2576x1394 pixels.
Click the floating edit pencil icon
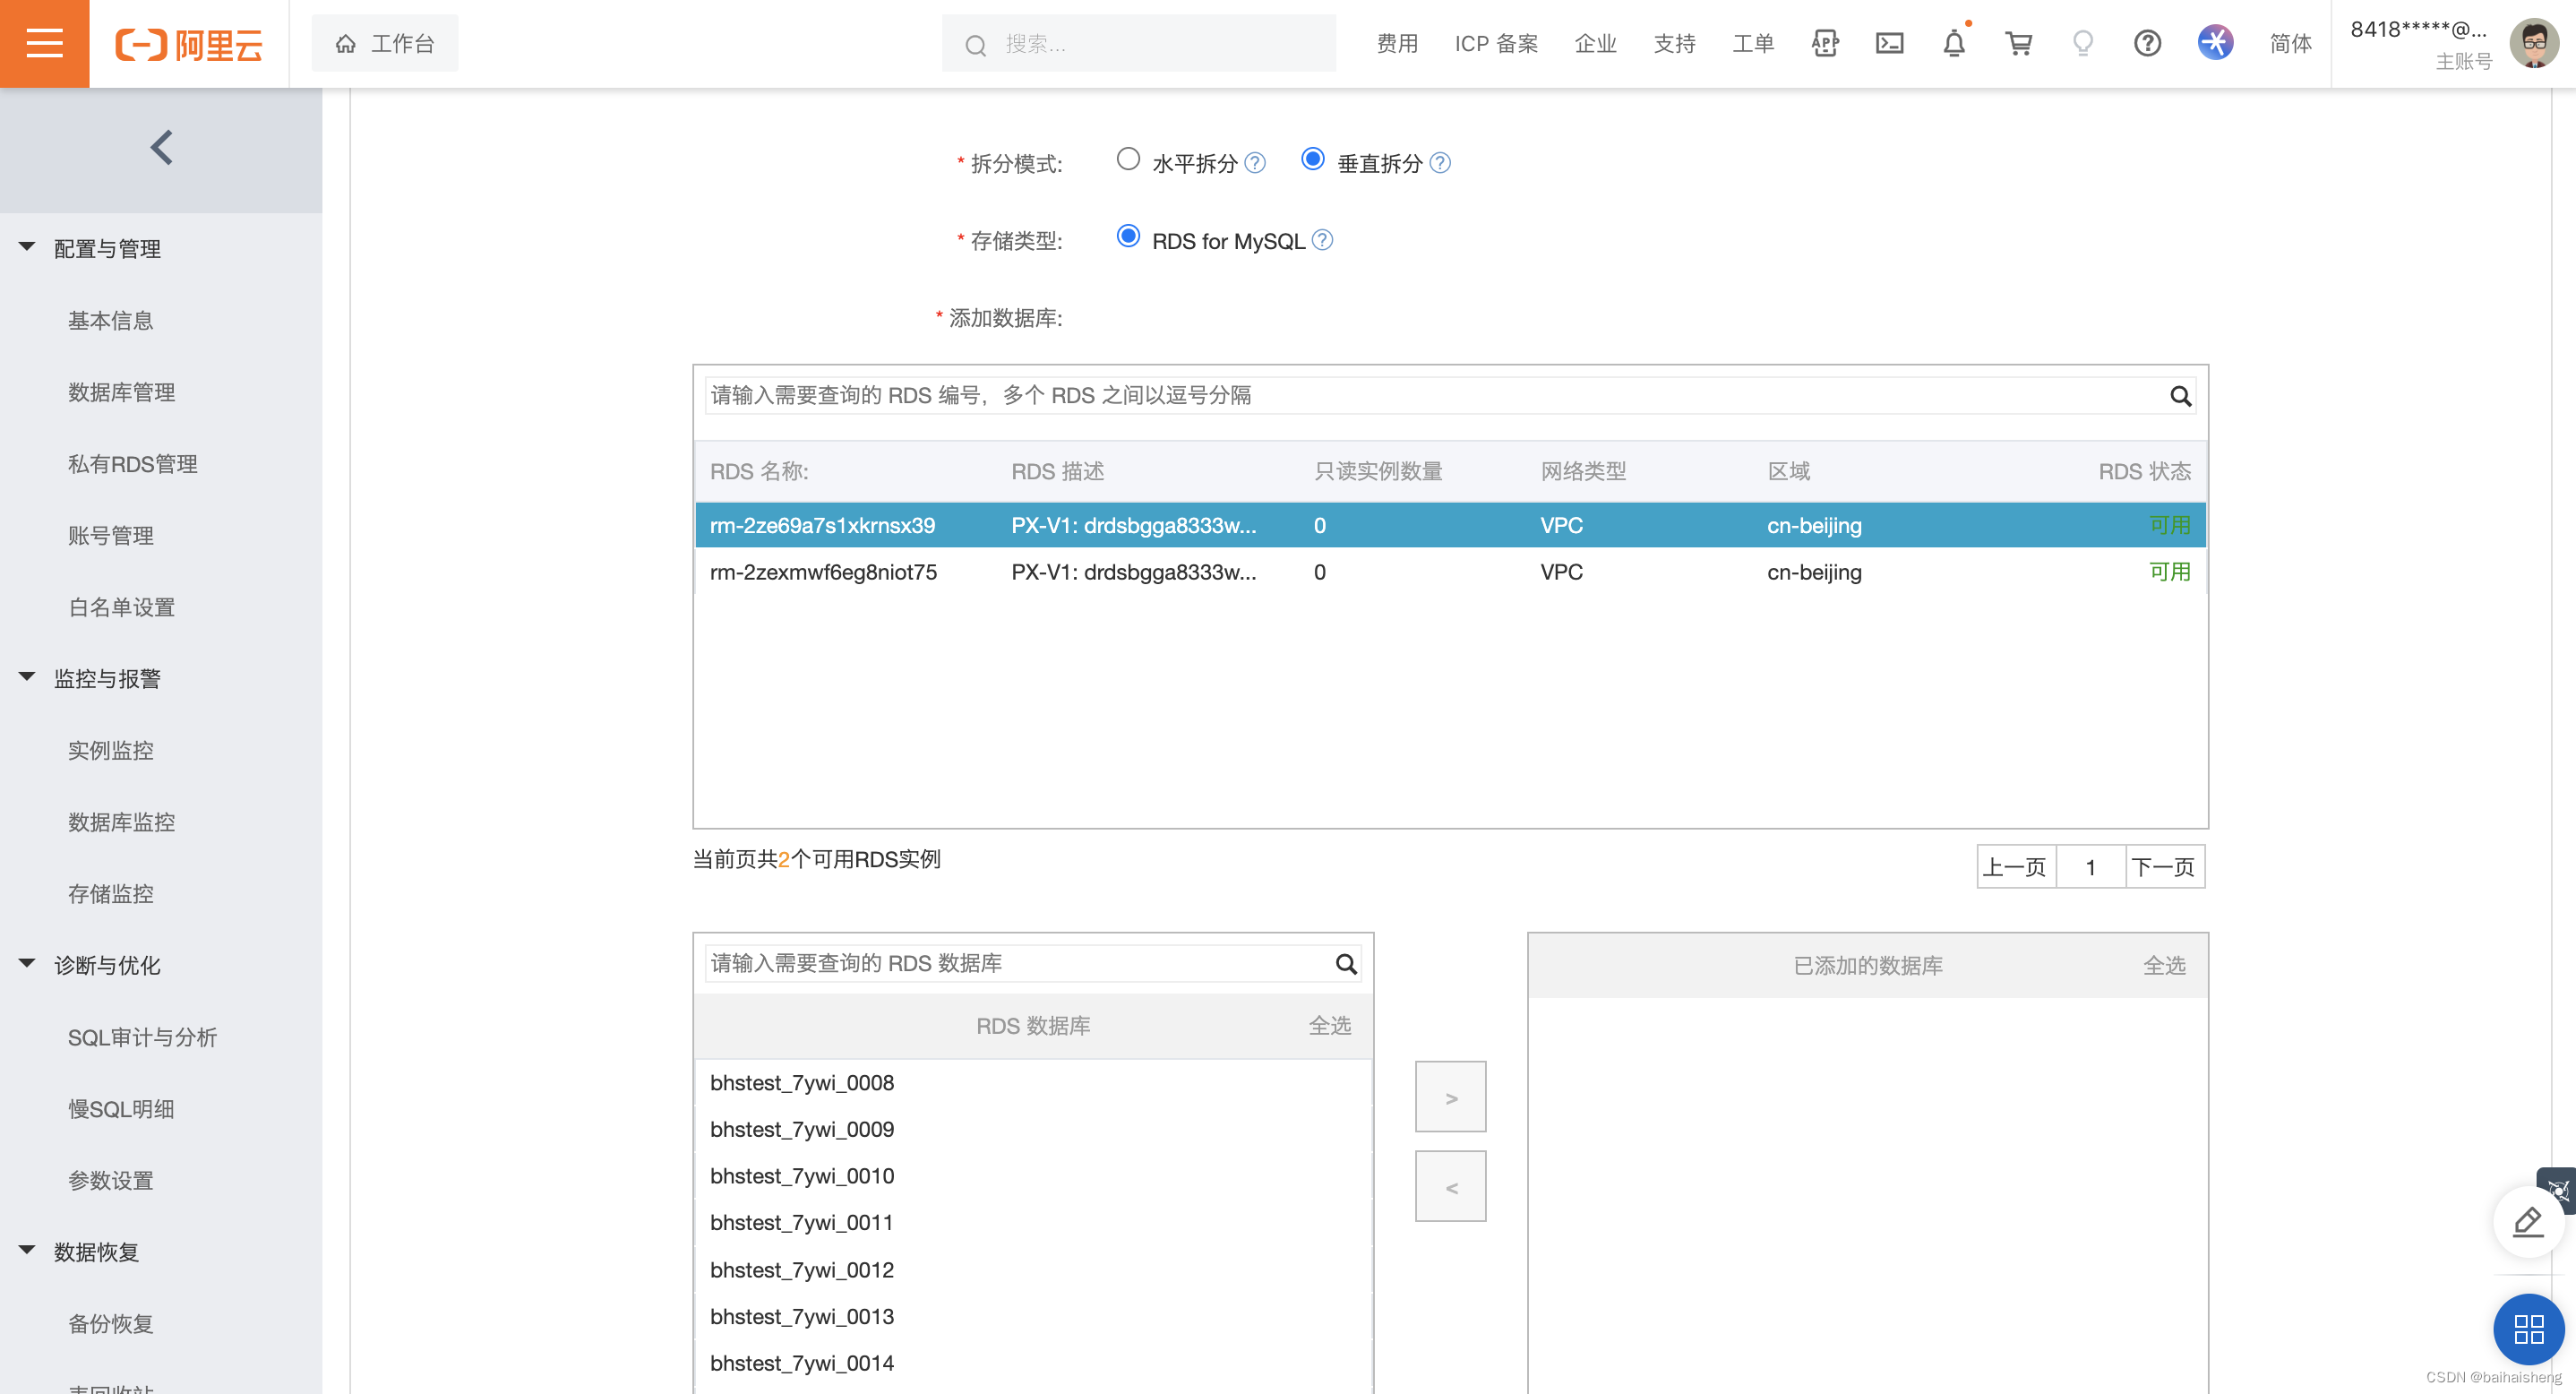click(2528, 1221)
